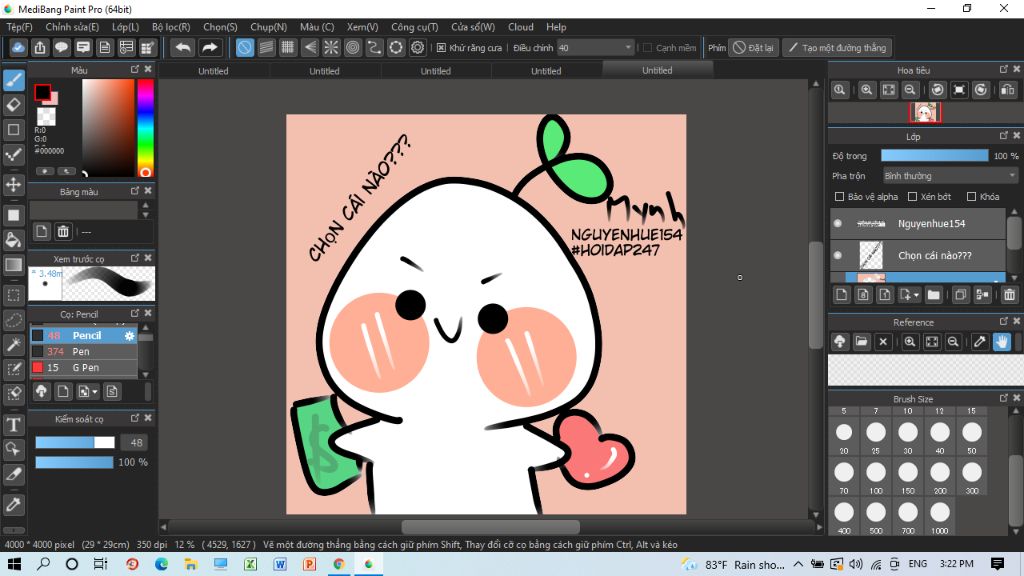Image resolution: width=1024 pixels, height=576 pixels.
Task: Open the Chỉnh sửa(E) menu
Action: pos(72,27)
